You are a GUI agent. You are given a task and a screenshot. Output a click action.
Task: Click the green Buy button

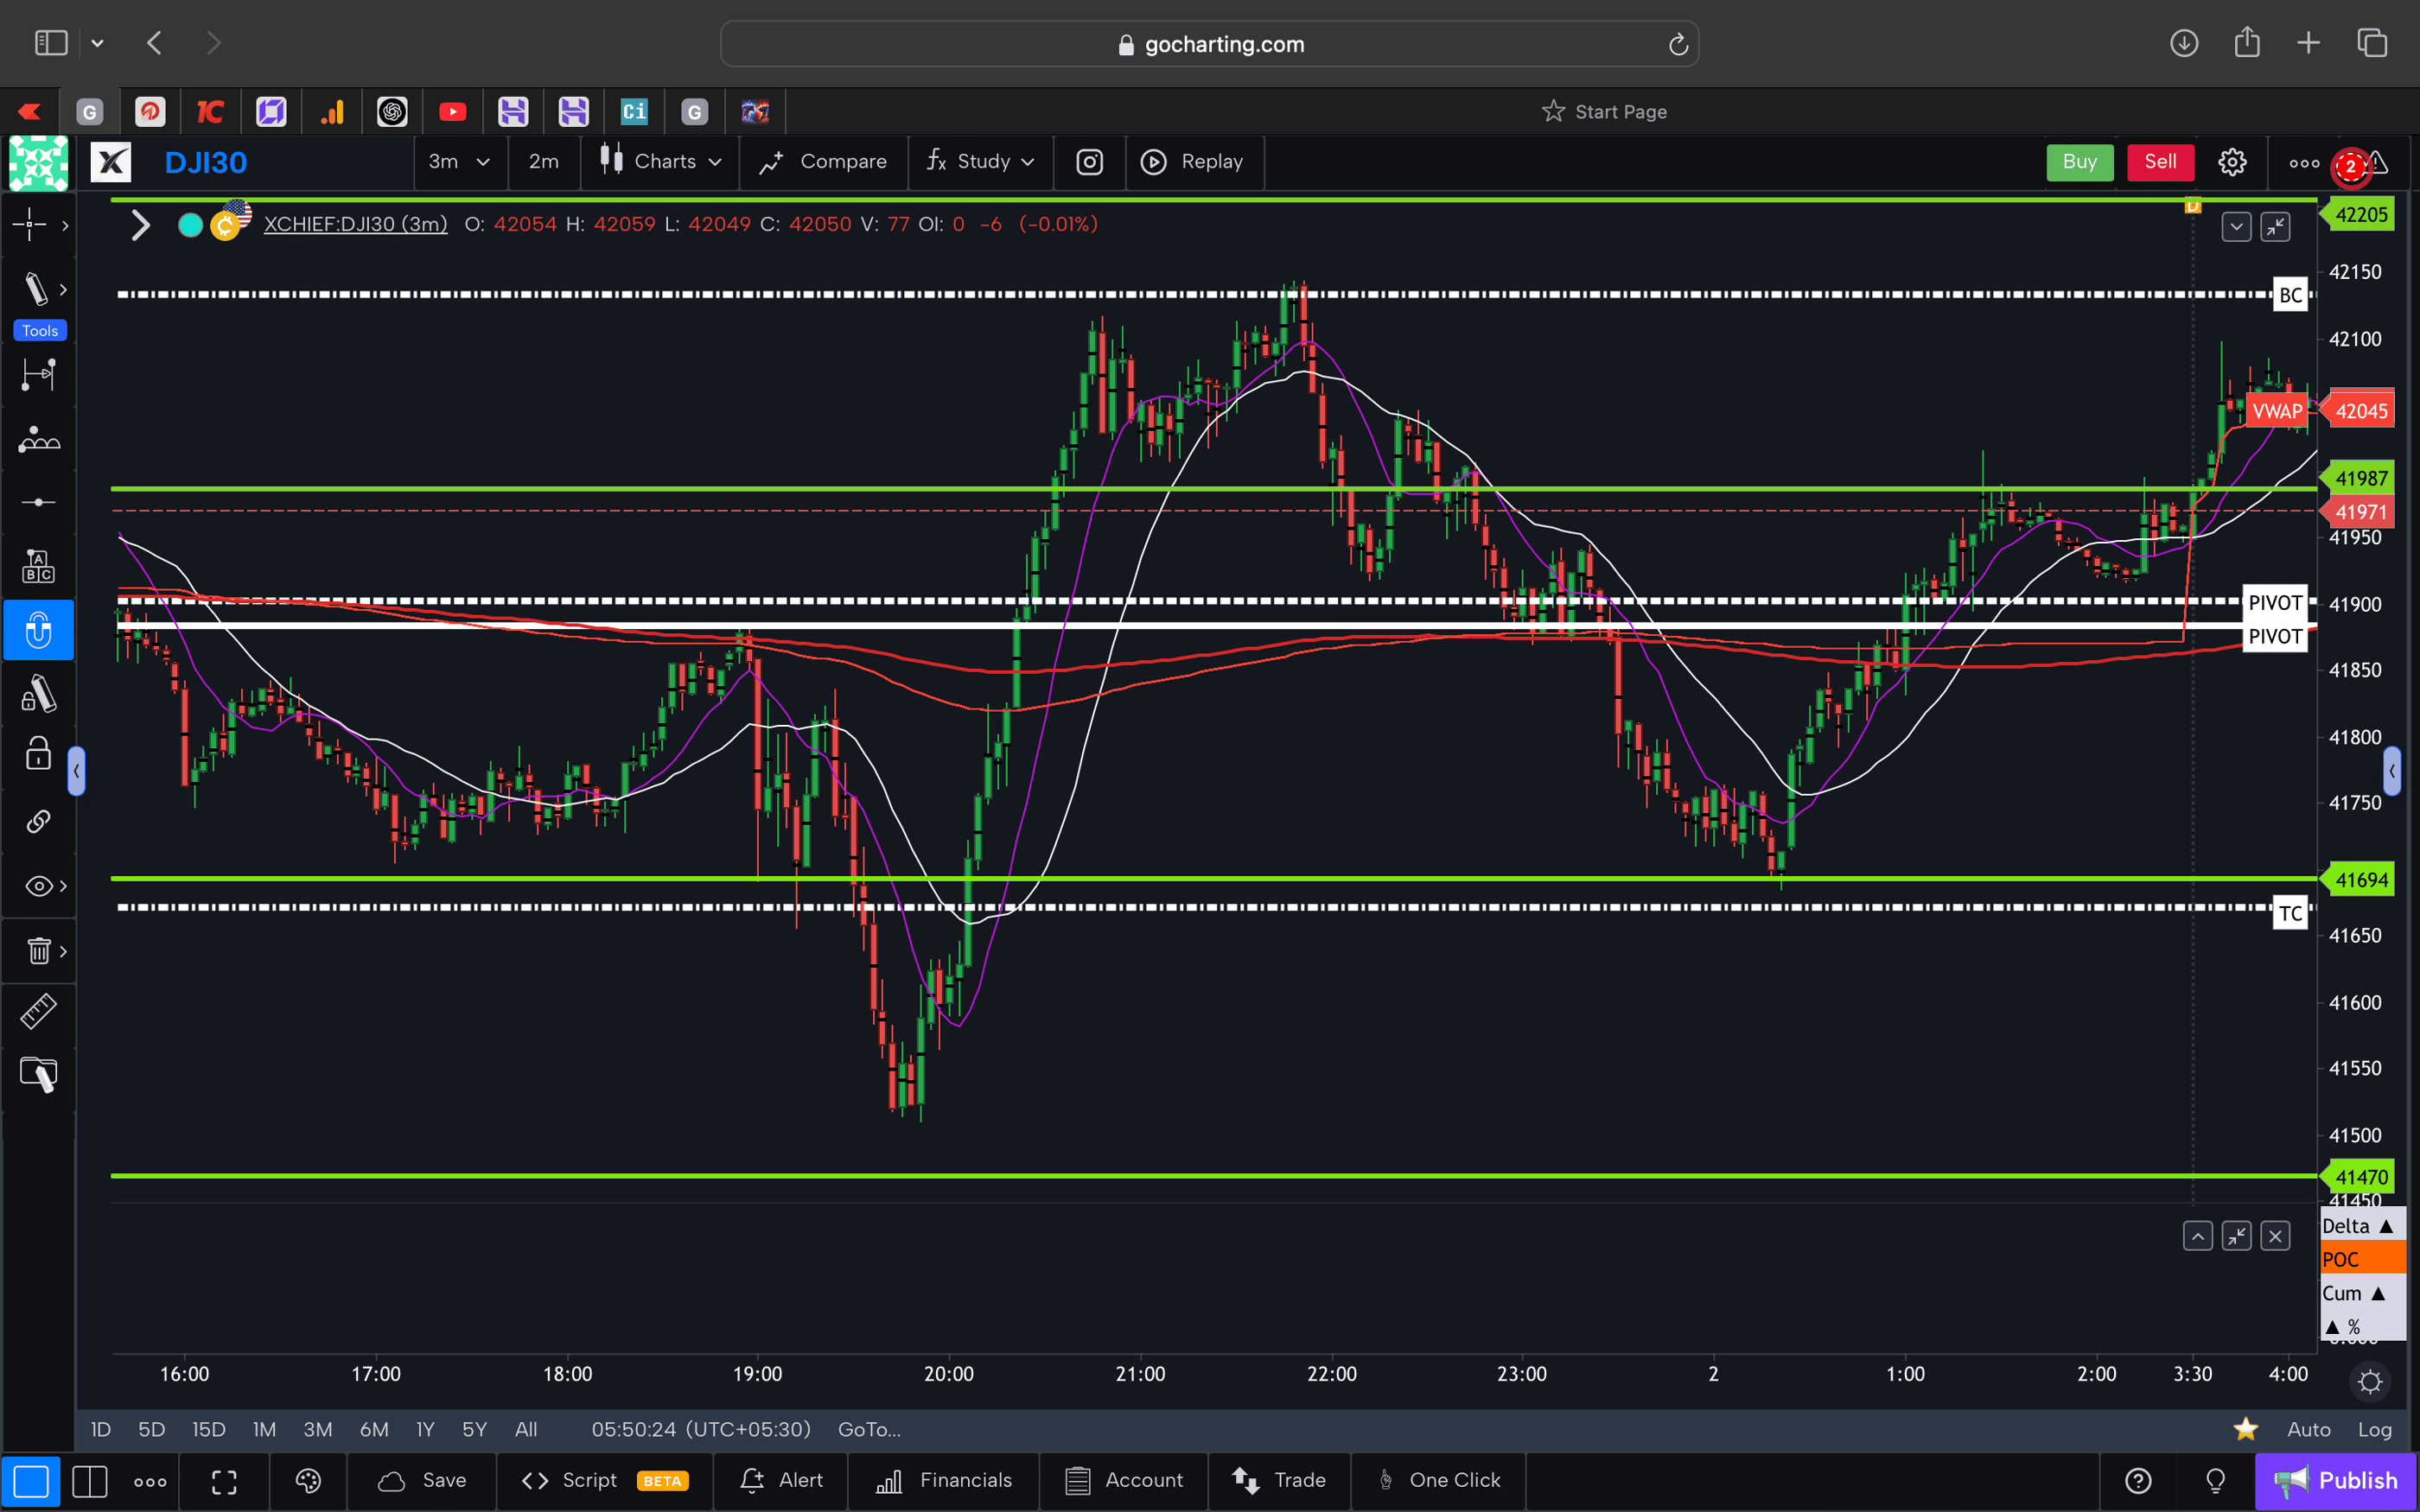click(x=2079, y=161)
